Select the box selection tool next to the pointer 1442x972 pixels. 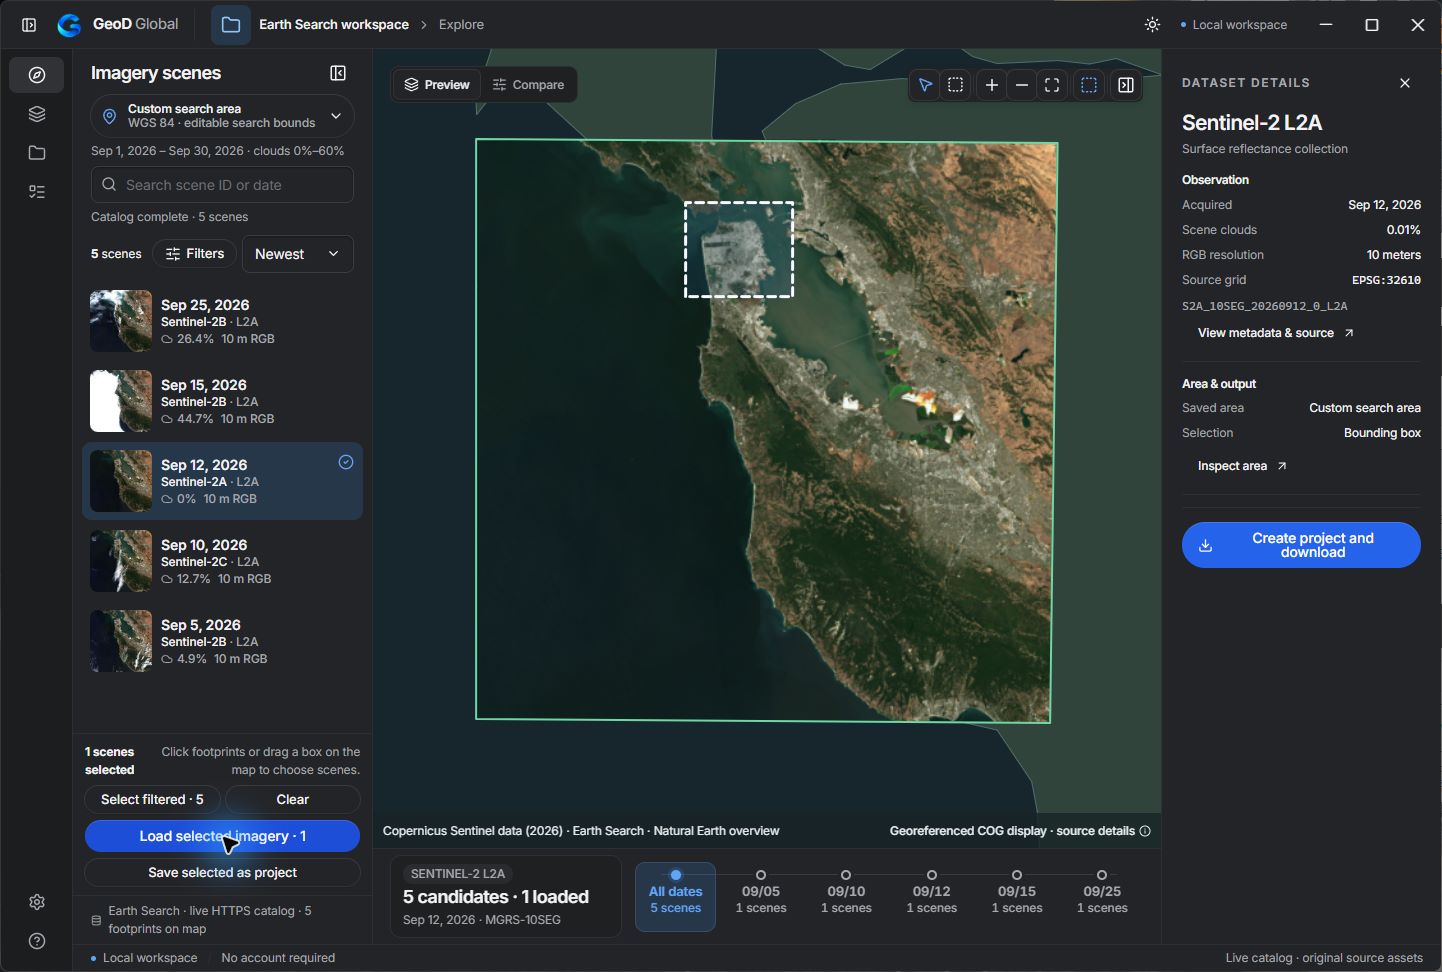click(x=956, y=85)
